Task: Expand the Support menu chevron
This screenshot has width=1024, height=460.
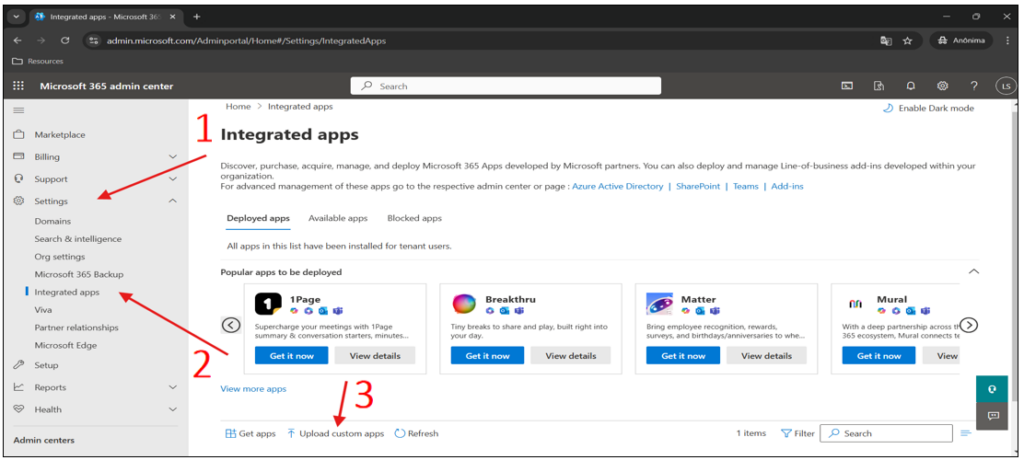Action: [172, 178]
